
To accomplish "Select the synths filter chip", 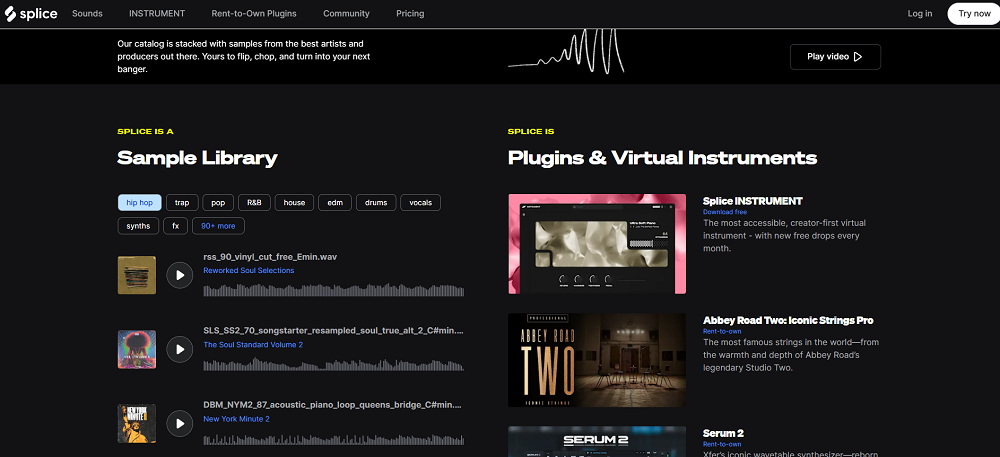I will pos(138,226).
